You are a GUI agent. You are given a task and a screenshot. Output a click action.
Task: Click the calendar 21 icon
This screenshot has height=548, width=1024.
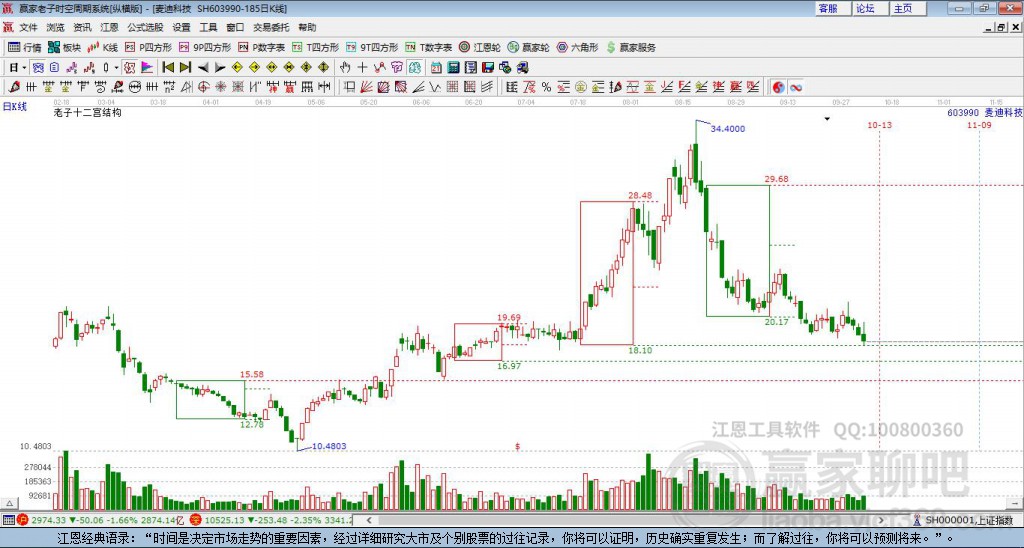click(x=436, y=67)
